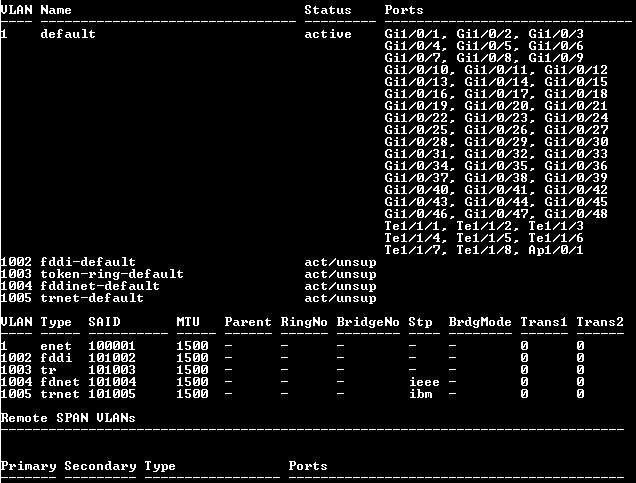Screen dimensions: 636x483
Task: Select port Gi1/0/20
Action: [496, 106]
